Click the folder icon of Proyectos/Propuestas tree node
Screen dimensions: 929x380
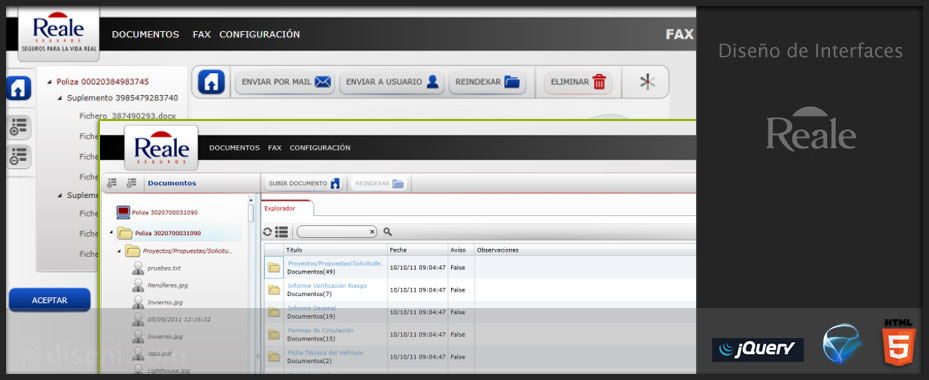pos(133,251)
